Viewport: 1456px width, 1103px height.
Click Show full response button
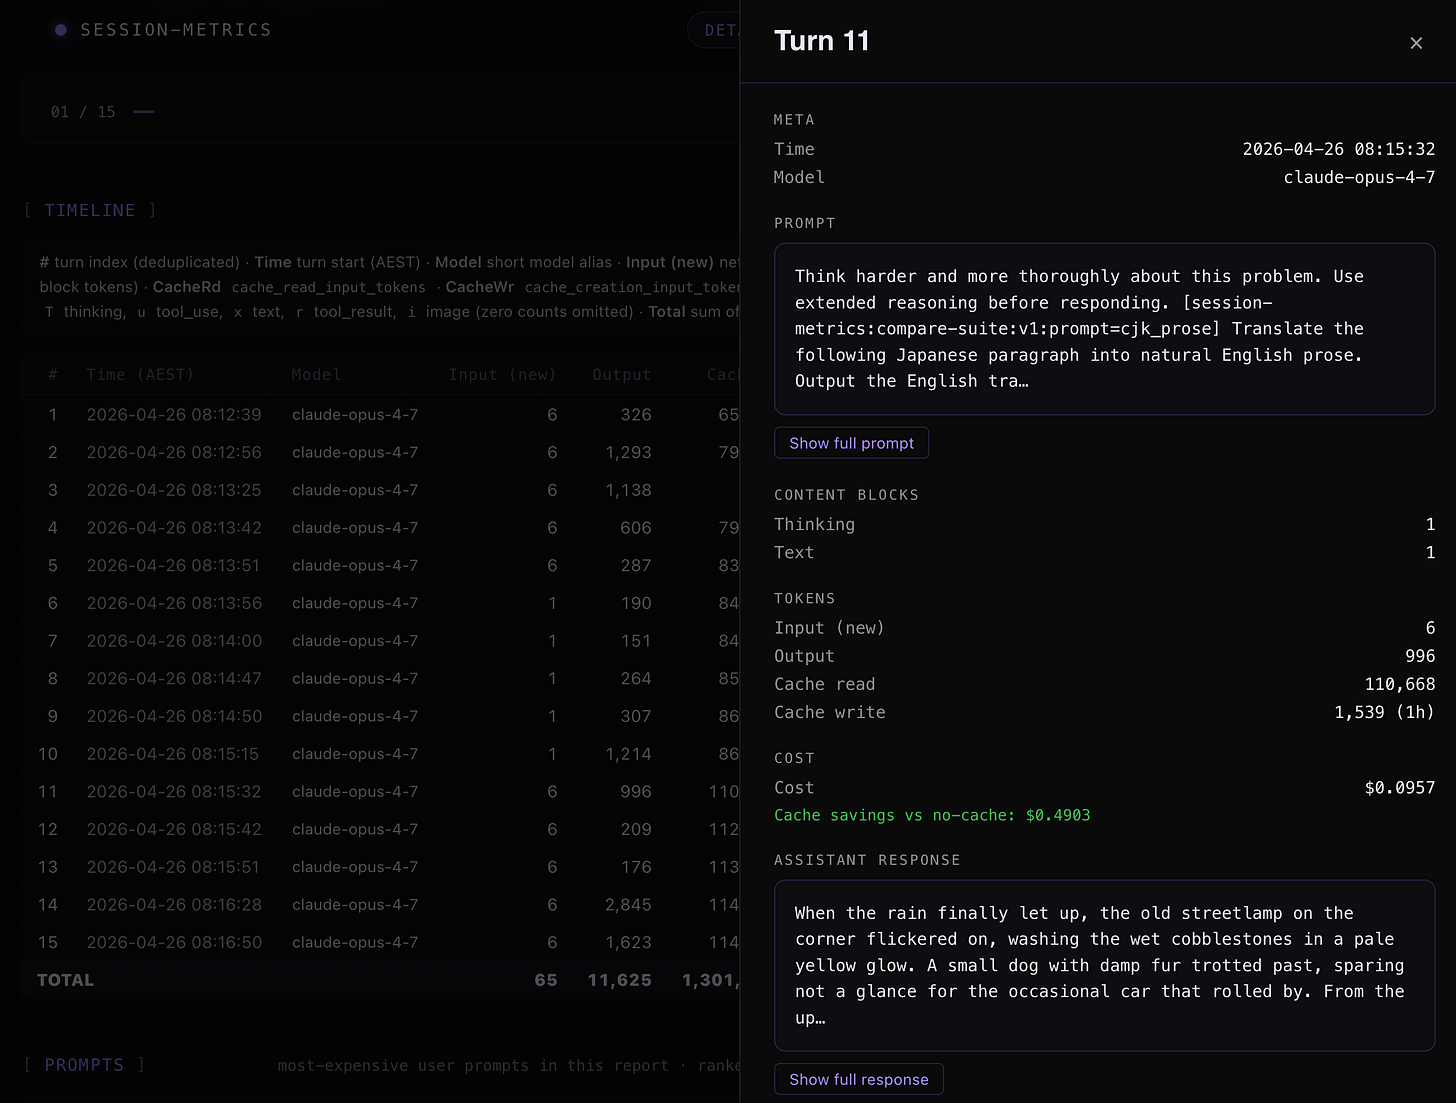coord(858,1079)
